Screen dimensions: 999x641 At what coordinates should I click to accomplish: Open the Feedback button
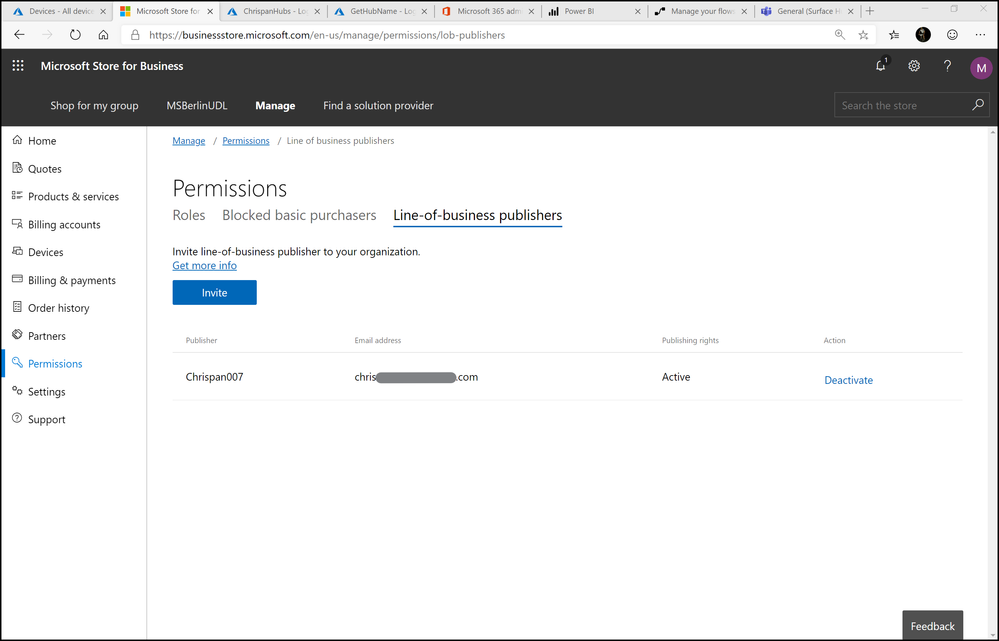coord(933,626)
